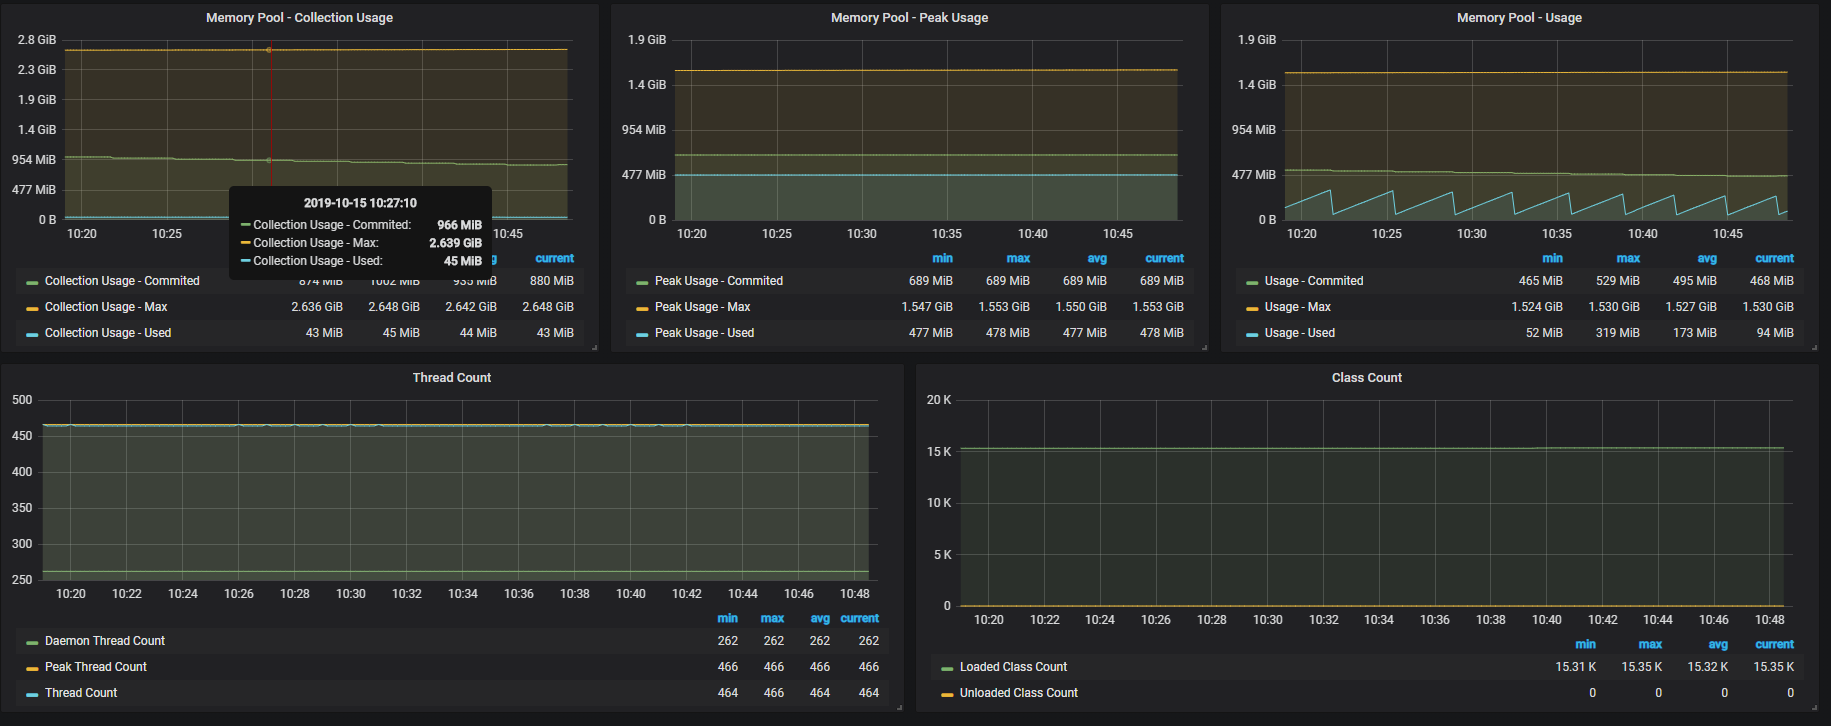
Task: Click green color line beside Usage - Commited legend
Action: click(1252, 283)
